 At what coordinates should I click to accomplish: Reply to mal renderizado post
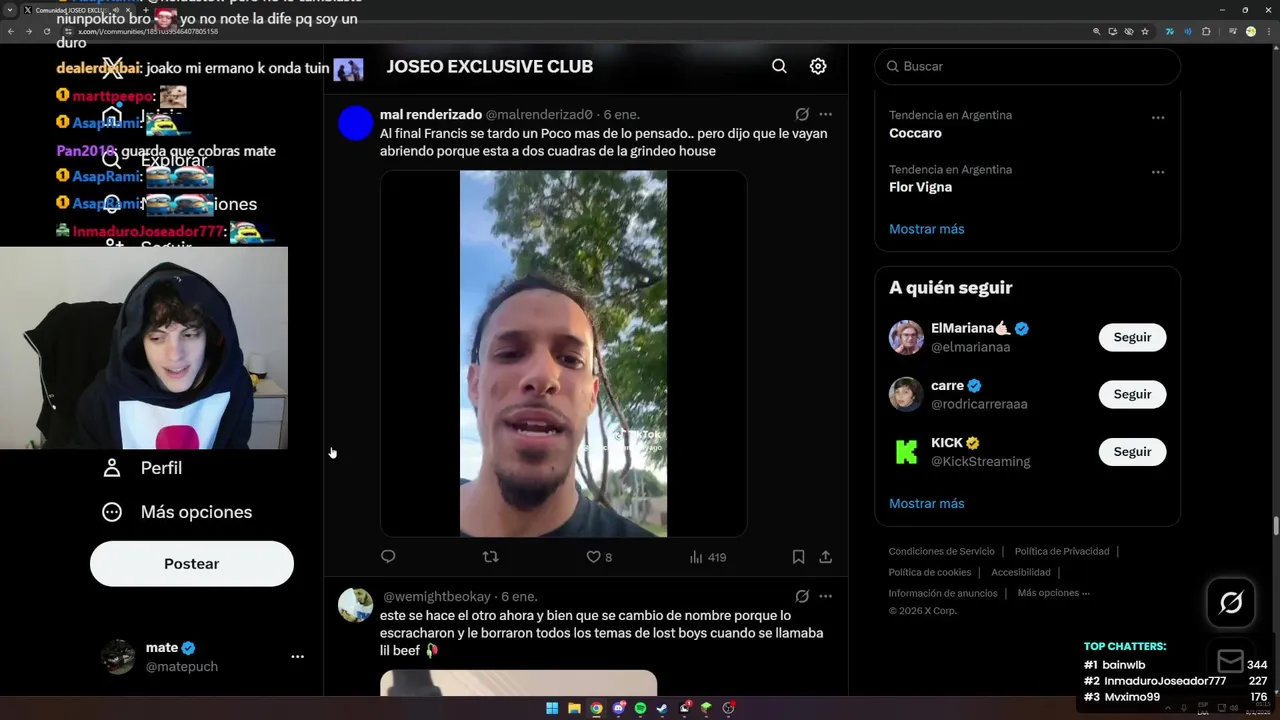pyautogui.click(x=388, y=557)
